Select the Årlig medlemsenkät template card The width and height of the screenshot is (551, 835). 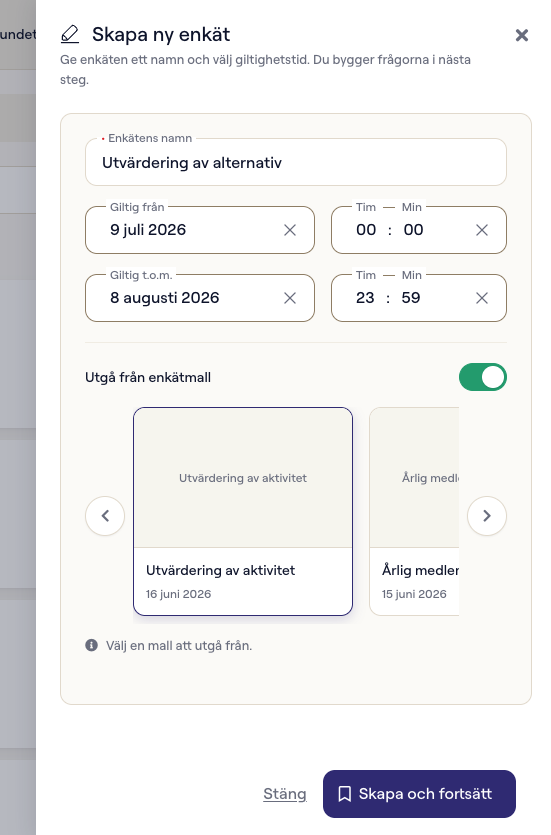click(x=414, y=511)
